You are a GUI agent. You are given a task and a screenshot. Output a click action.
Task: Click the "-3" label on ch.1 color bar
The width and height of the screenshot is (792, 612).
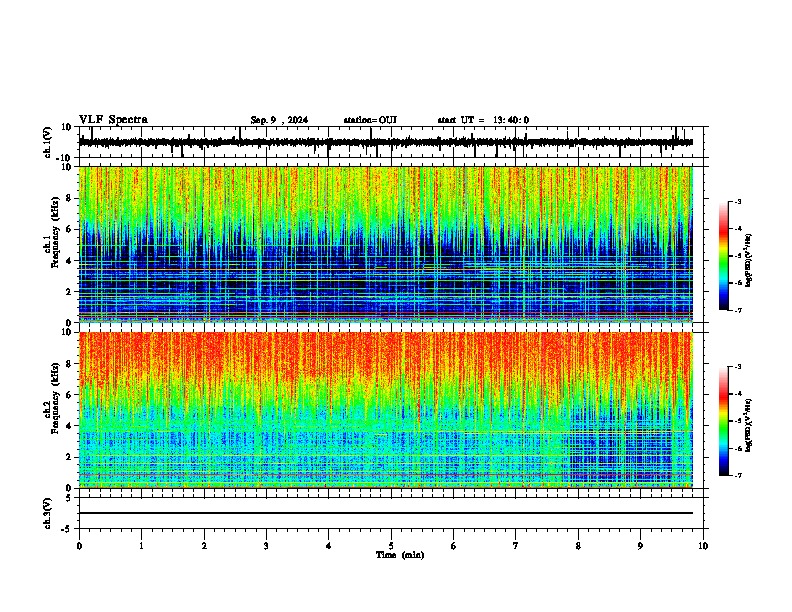point(738,201)
